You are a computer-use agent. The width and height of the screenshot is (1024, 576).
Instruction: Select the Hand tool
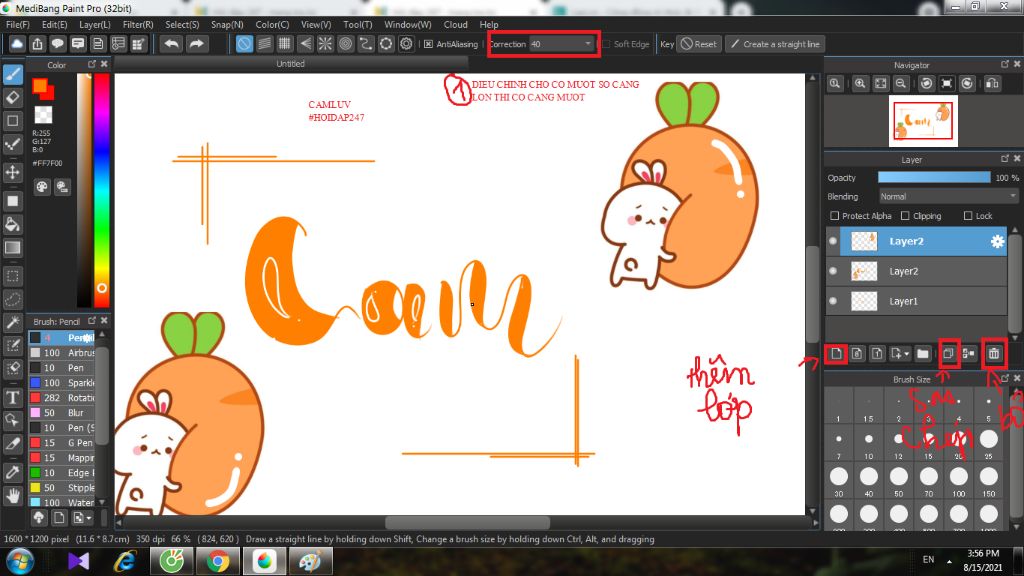[13, 496]
